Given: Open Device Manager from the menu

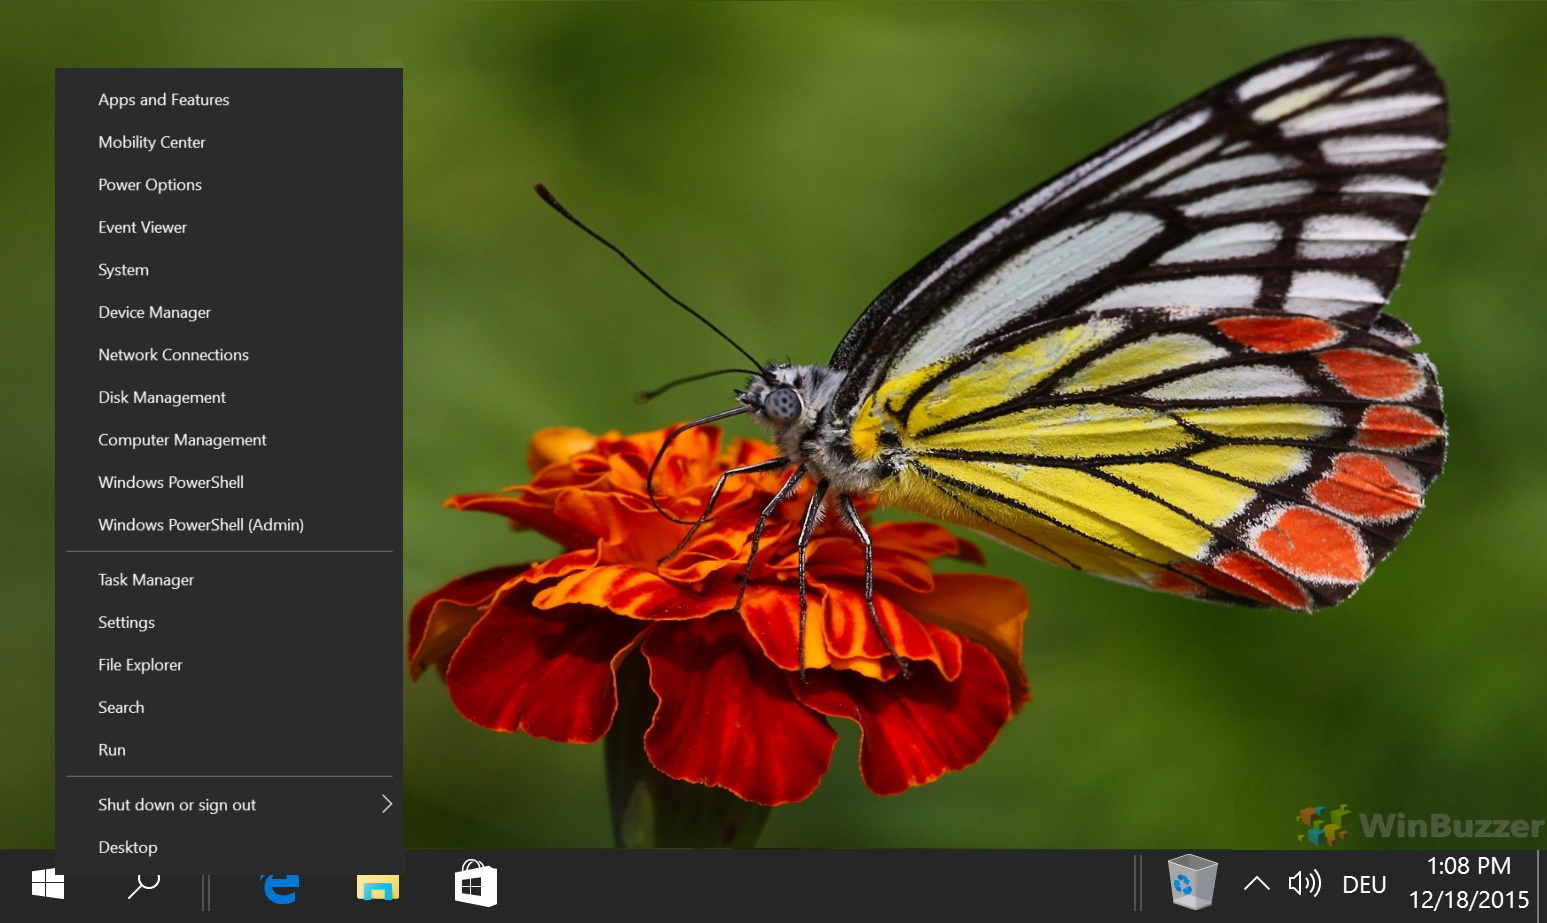Looking at the screenshot, I should [x=154, y=312].
